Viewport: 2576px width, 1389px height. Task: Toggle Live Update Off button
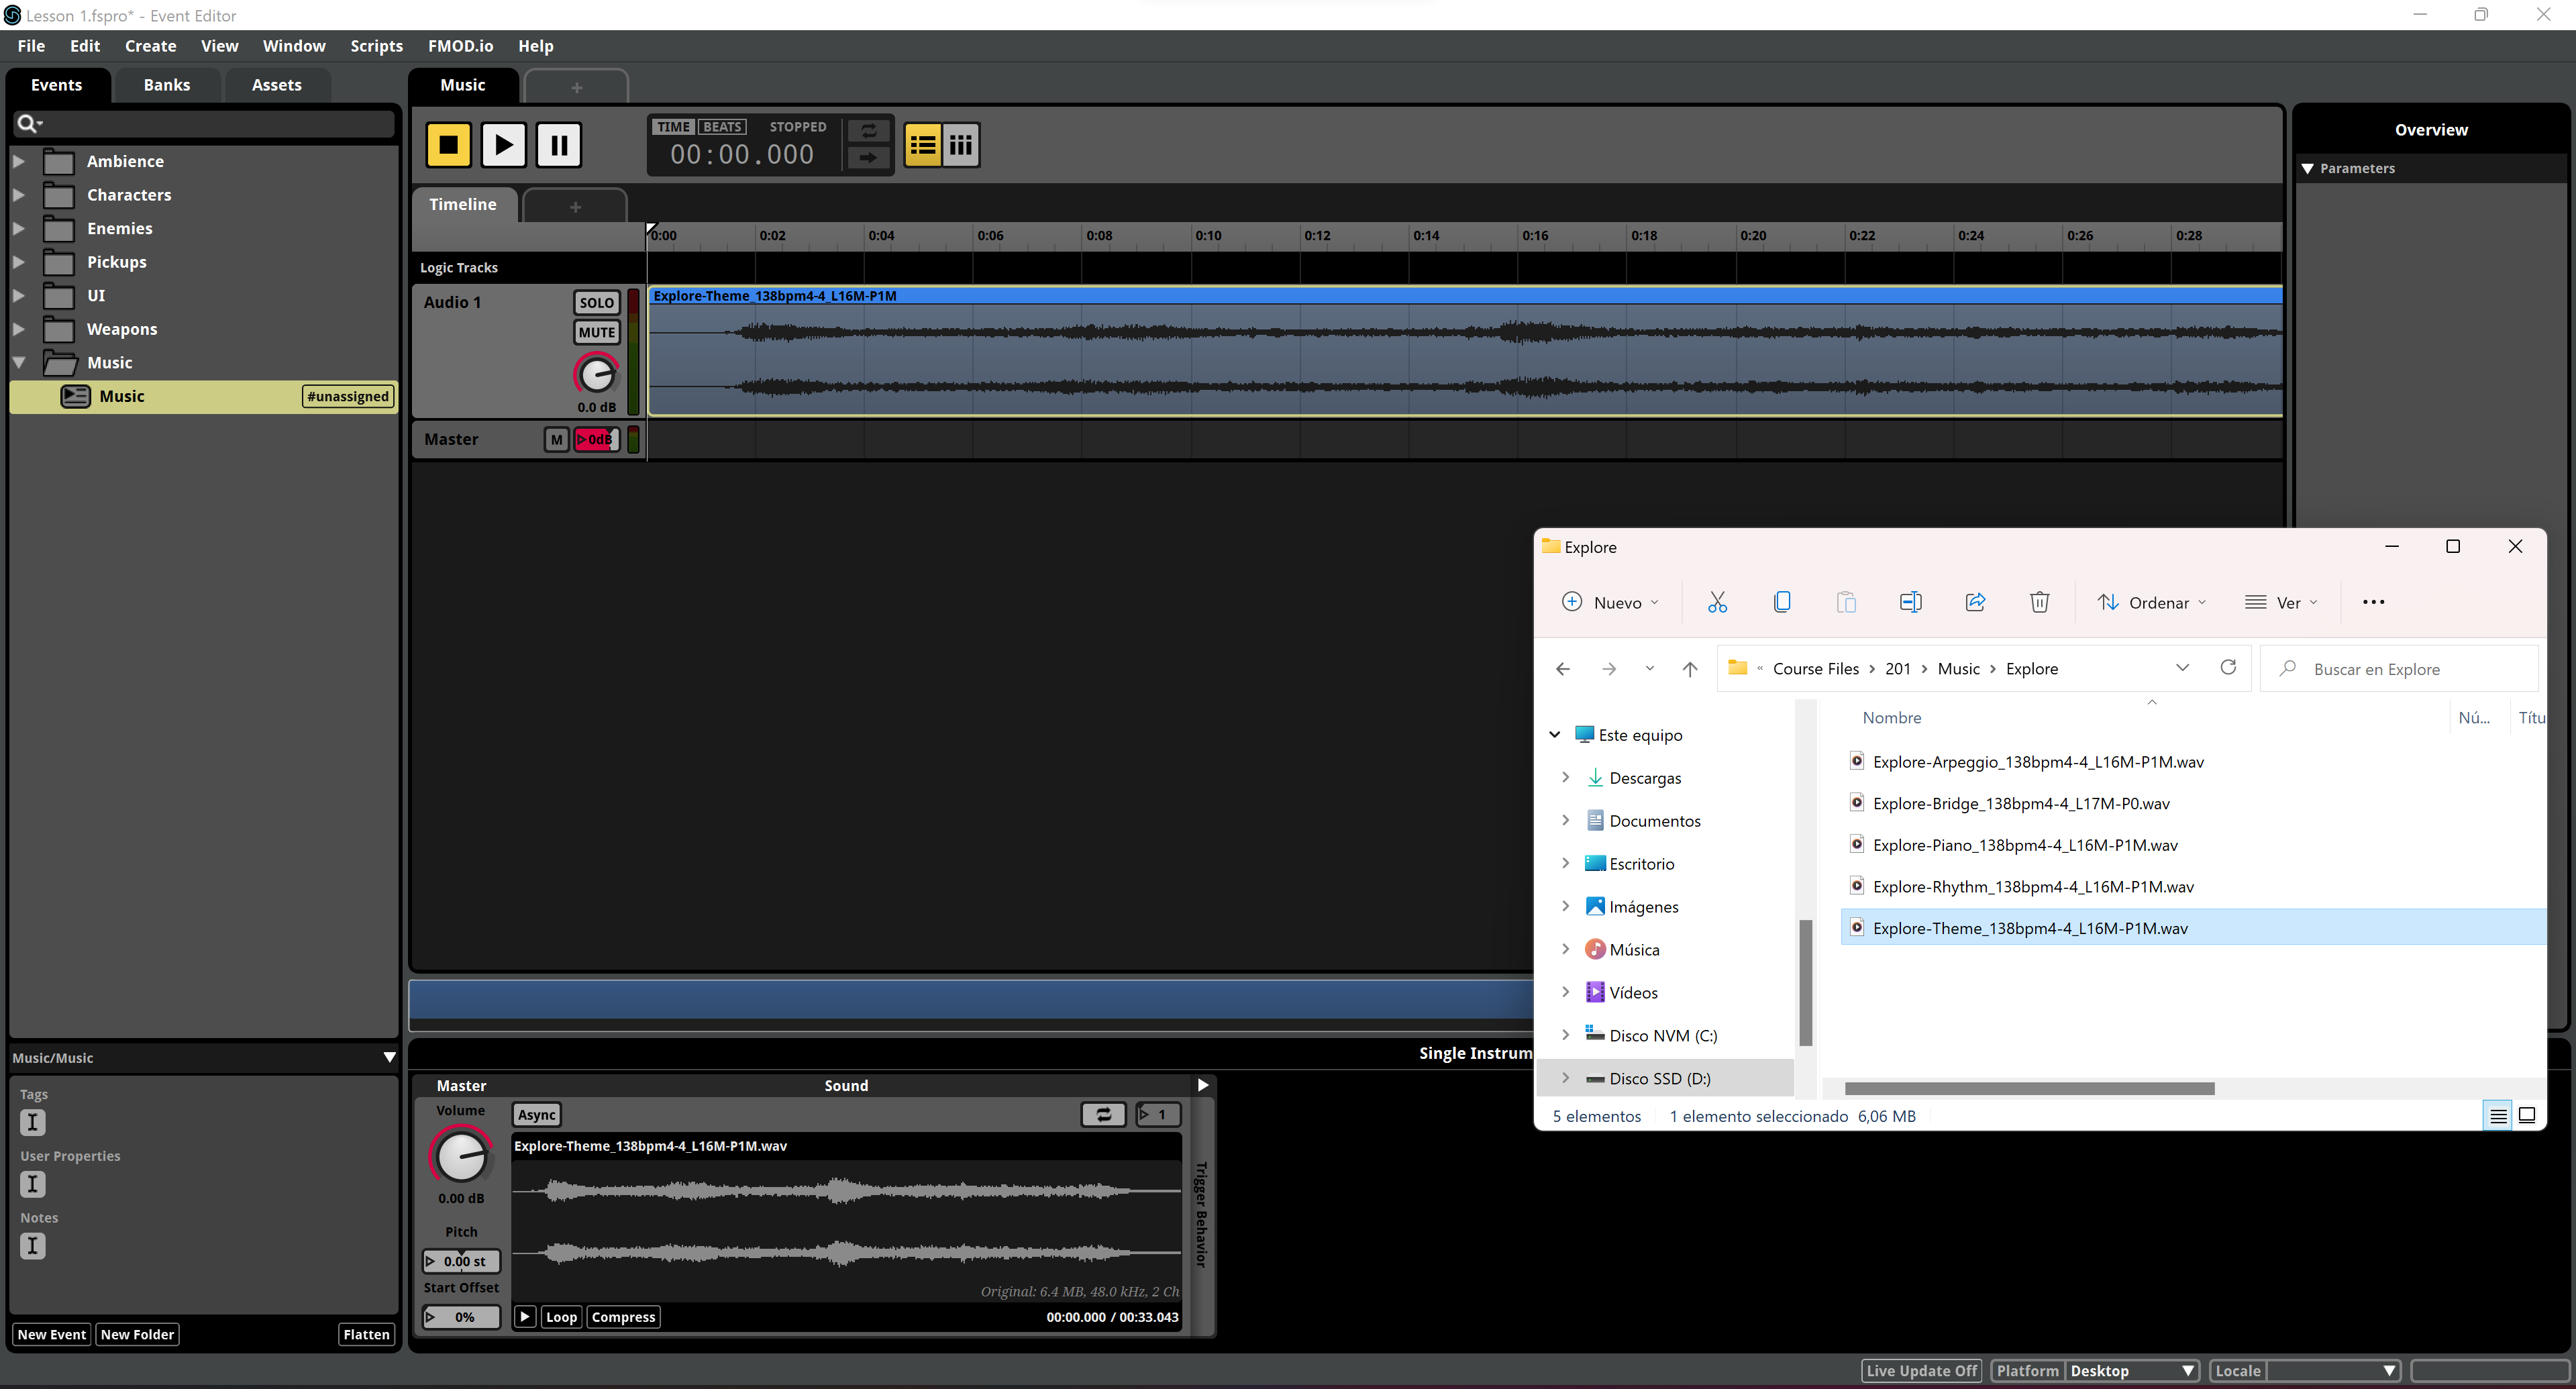(1922, 1371)
